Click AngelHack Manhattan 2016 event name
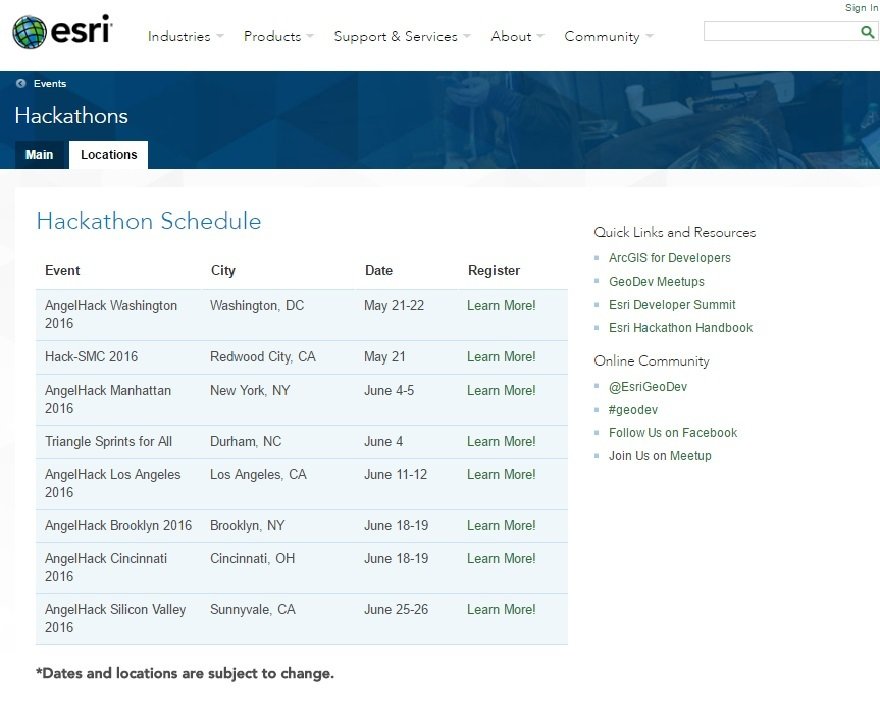Screen dimensions: 880x726 (x=108, y=399)
